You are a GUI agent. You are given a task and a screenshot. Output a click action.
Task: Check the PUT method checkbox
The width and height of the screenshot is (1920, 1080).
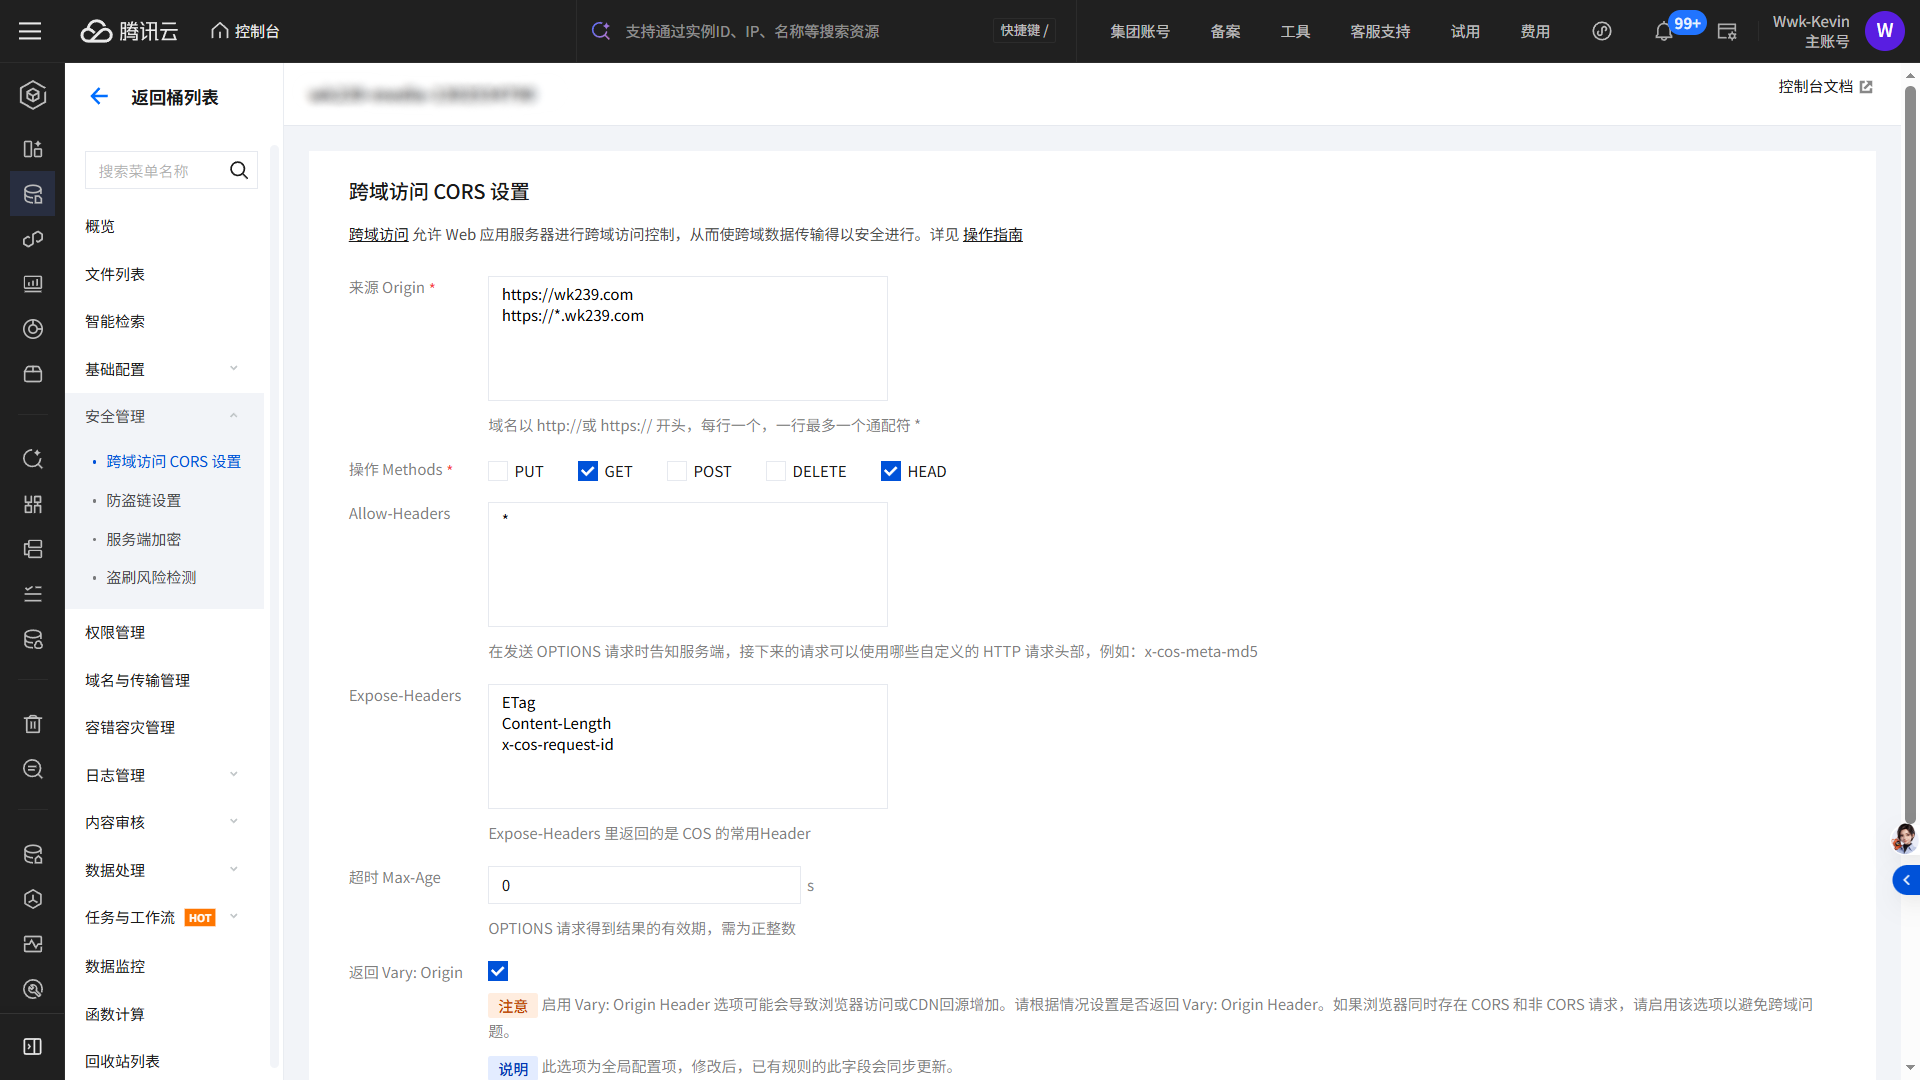pyautogui.click(x=498, y=471)
